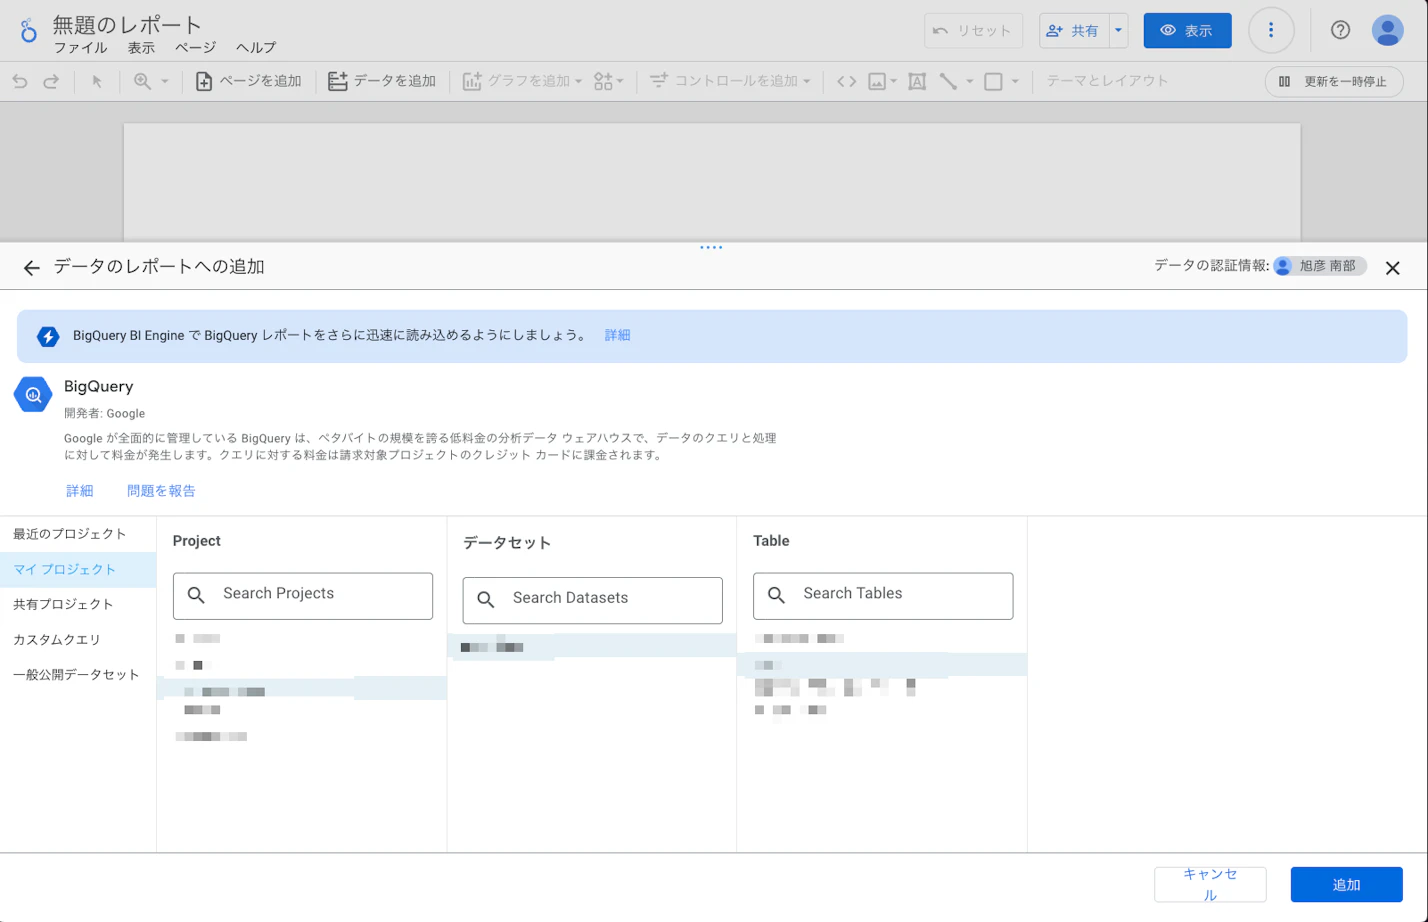Open the ヘルプ menu
Screen dimensions: 1428x922
pos(256,48)
